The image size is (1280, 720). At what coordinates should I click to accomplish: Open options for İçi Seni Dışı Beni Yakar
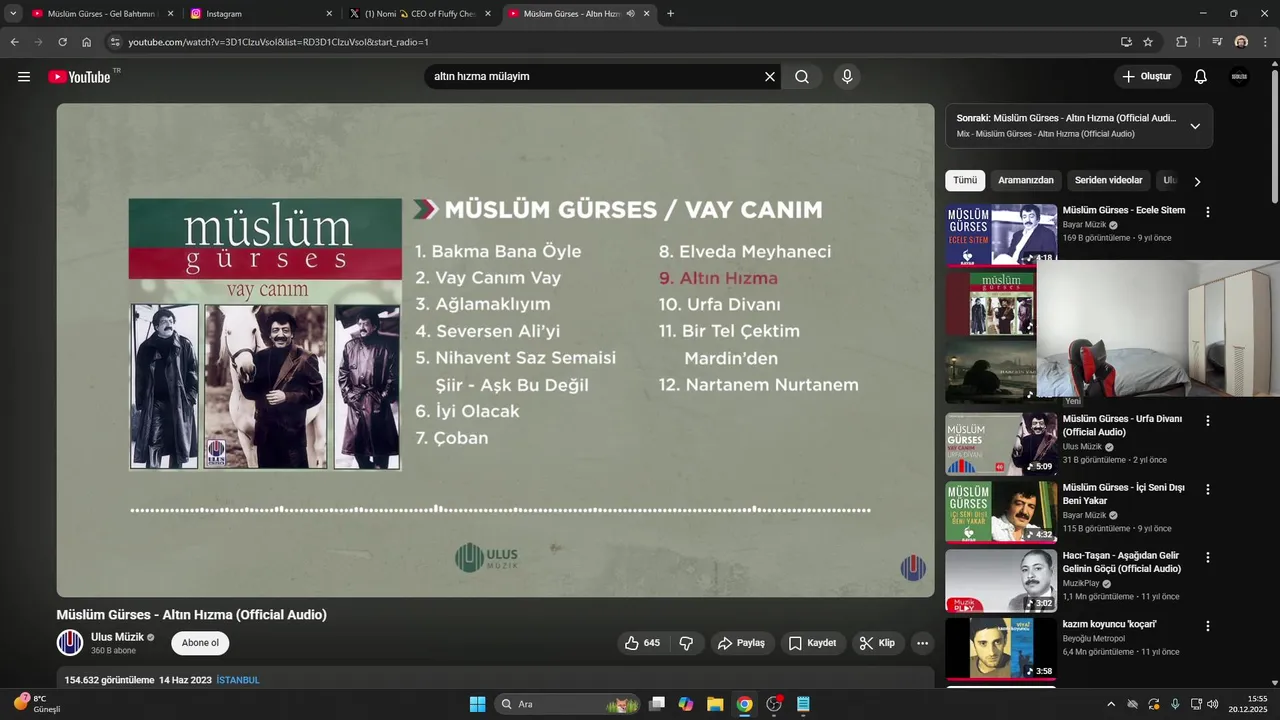(1208, 489)
